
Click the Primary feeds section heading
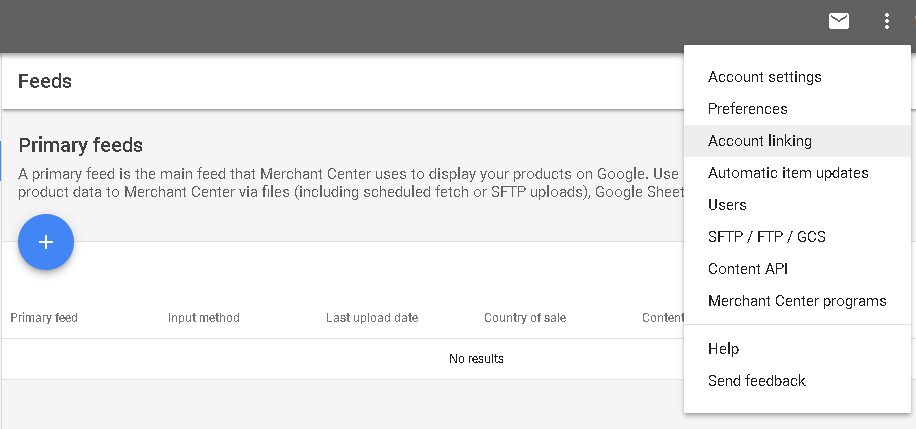click(81, 145)
